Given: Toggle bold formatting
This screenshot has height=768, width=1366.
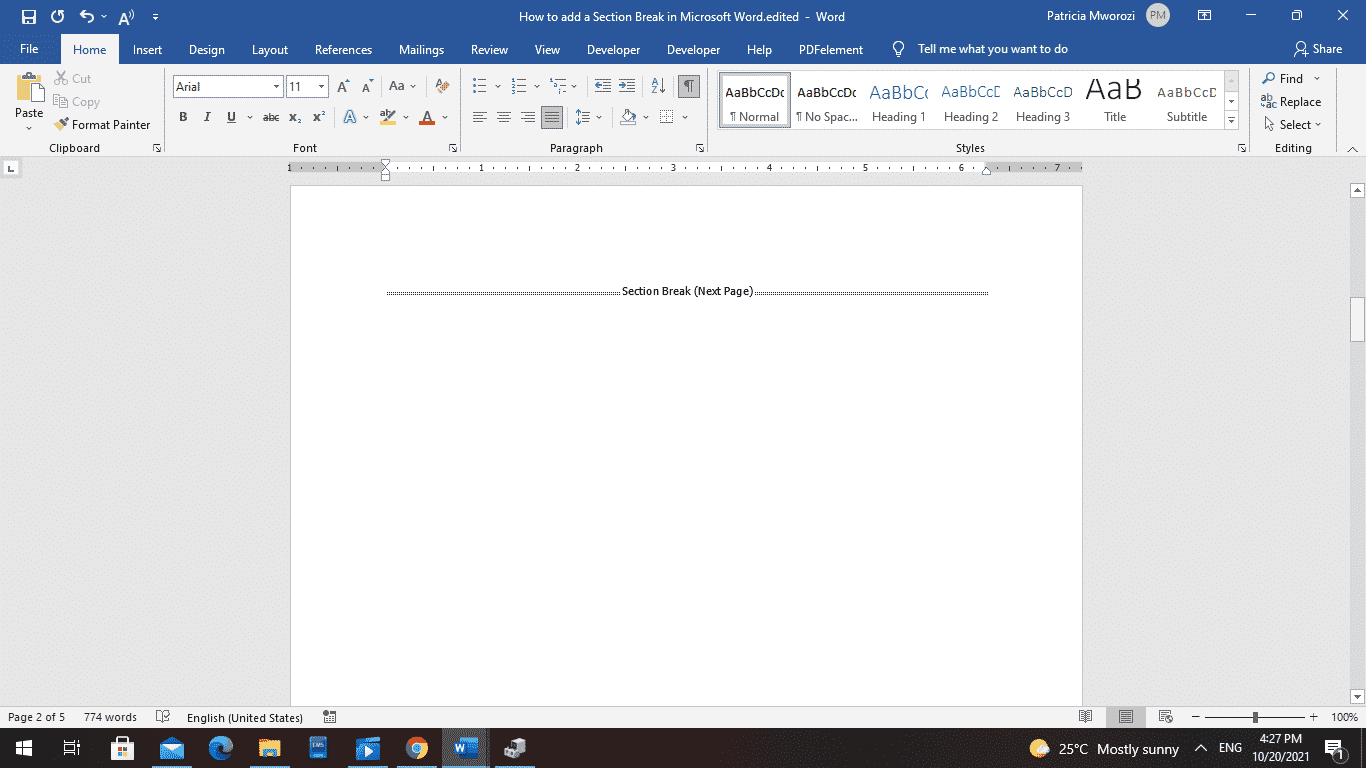Looking at the screenshot, I should click(183, 117).
